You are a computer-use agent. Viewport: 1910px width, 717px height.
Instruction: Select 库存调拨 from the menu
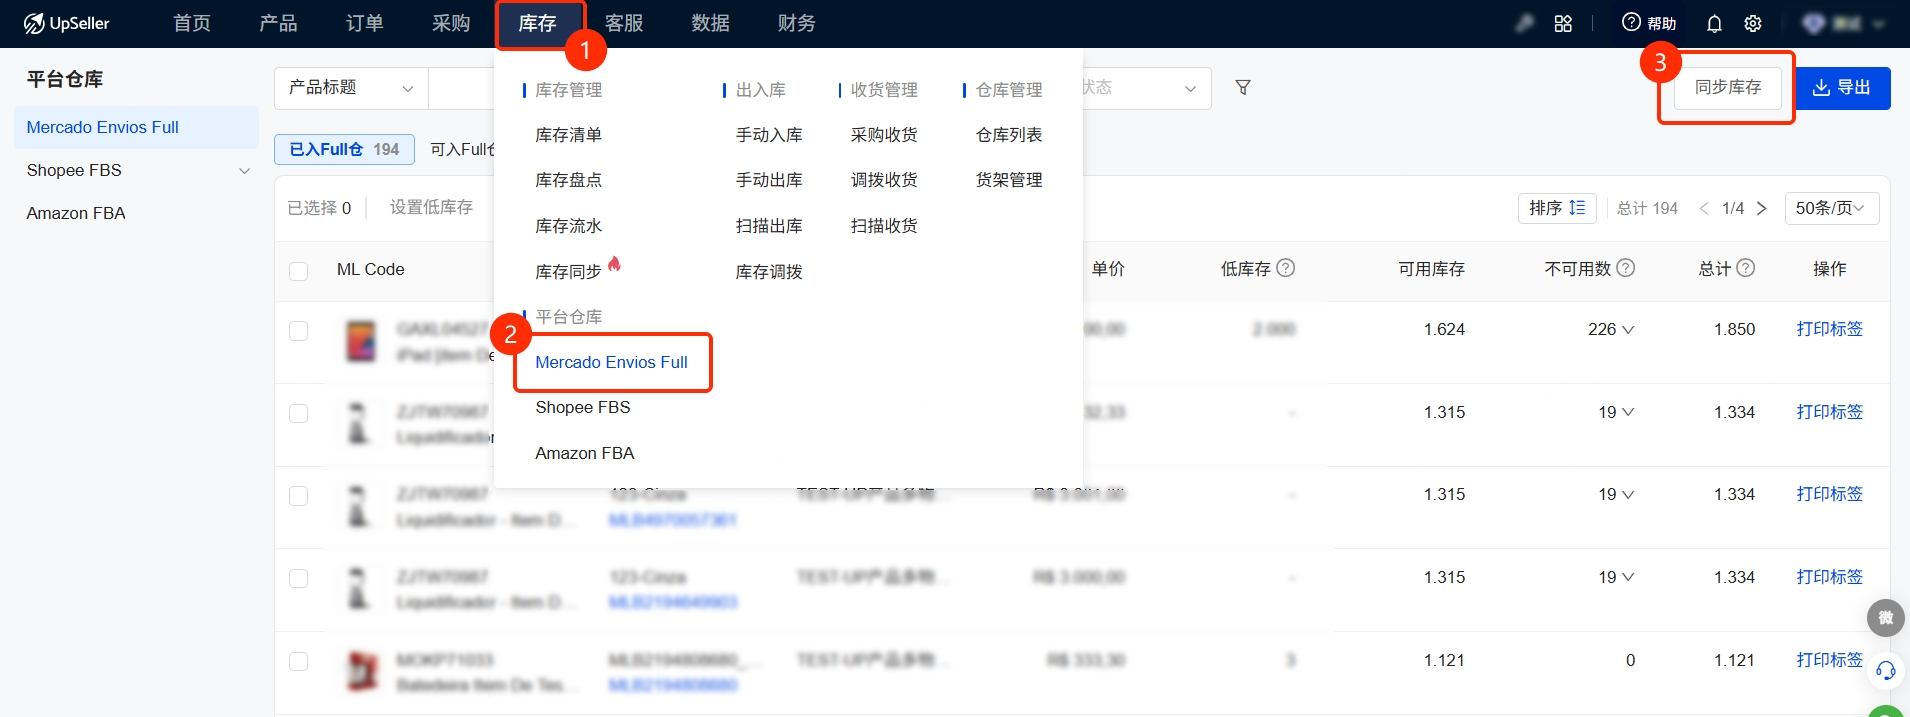[769, 272]
